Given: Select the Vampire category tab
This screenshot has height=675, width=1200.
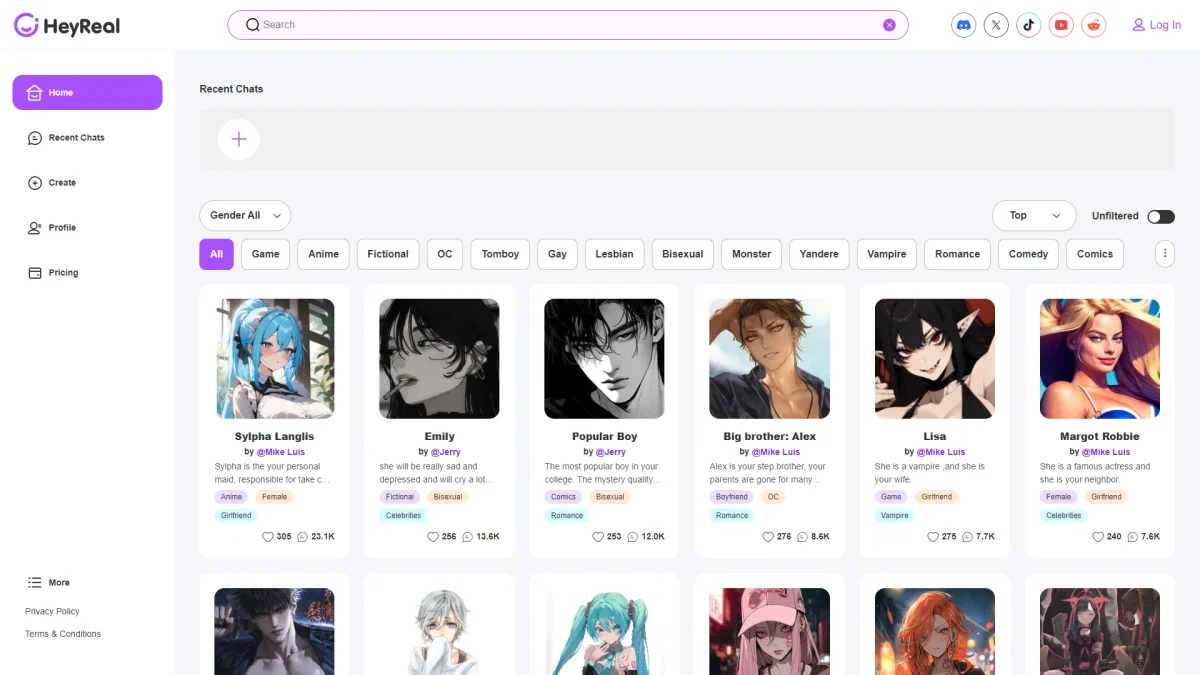Looking at the screenshot, I should click(x=886, y=254).
